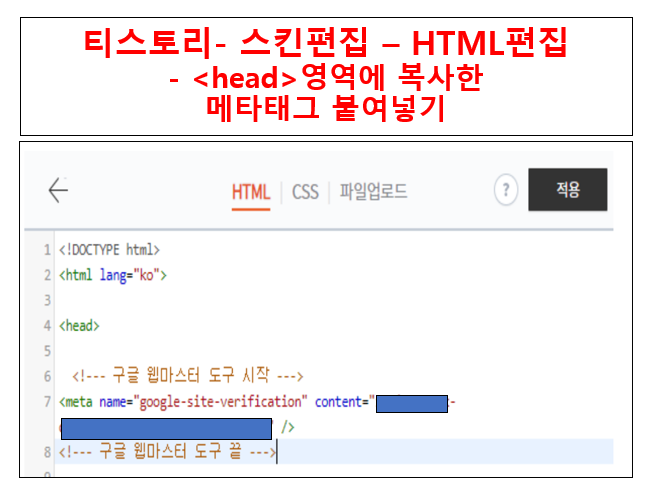Select line number 3 in the gutter
Viewport: 648px width, 497px height.
pyautogui.click(x=48, y=300)
